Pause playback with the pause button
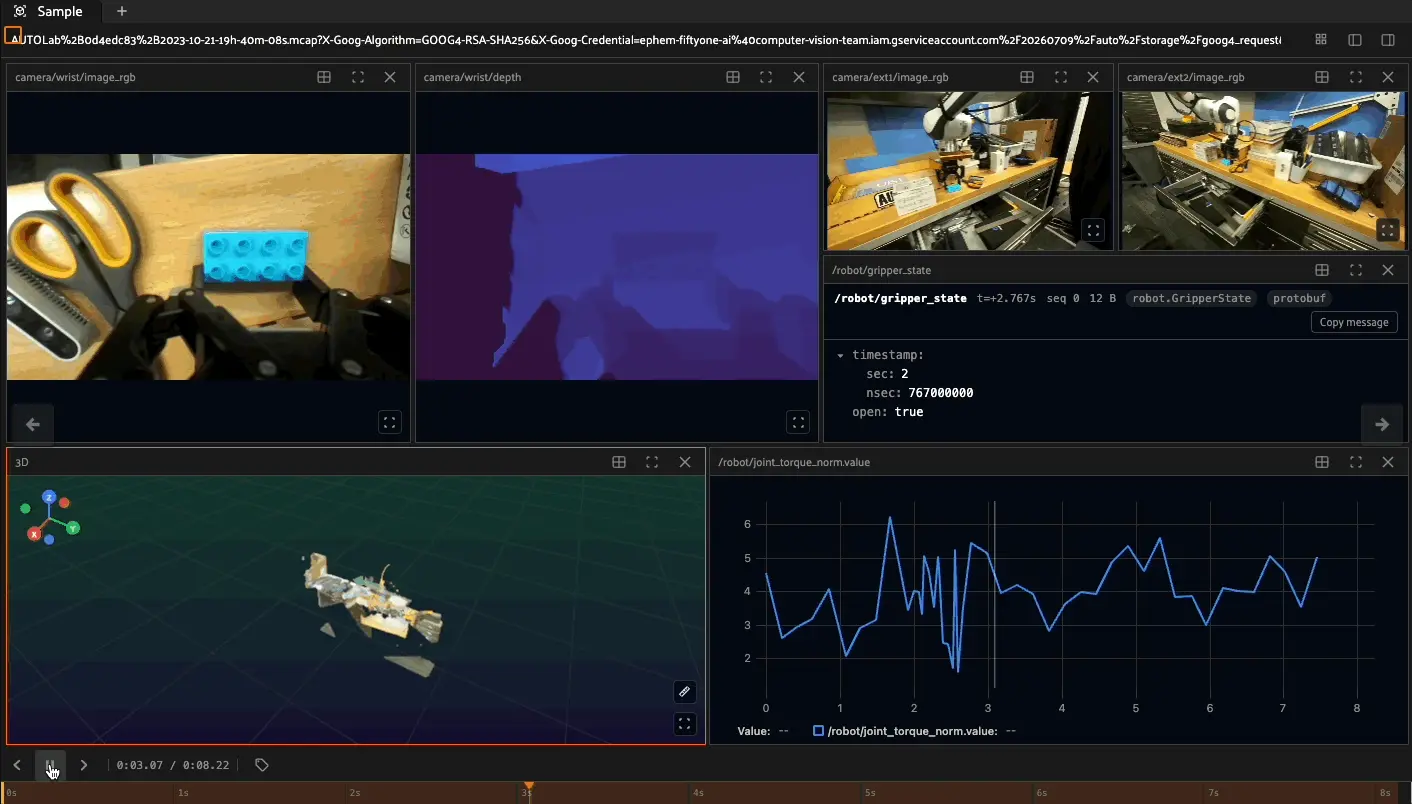The image size is (1412, 804). (x=50, y=765)
